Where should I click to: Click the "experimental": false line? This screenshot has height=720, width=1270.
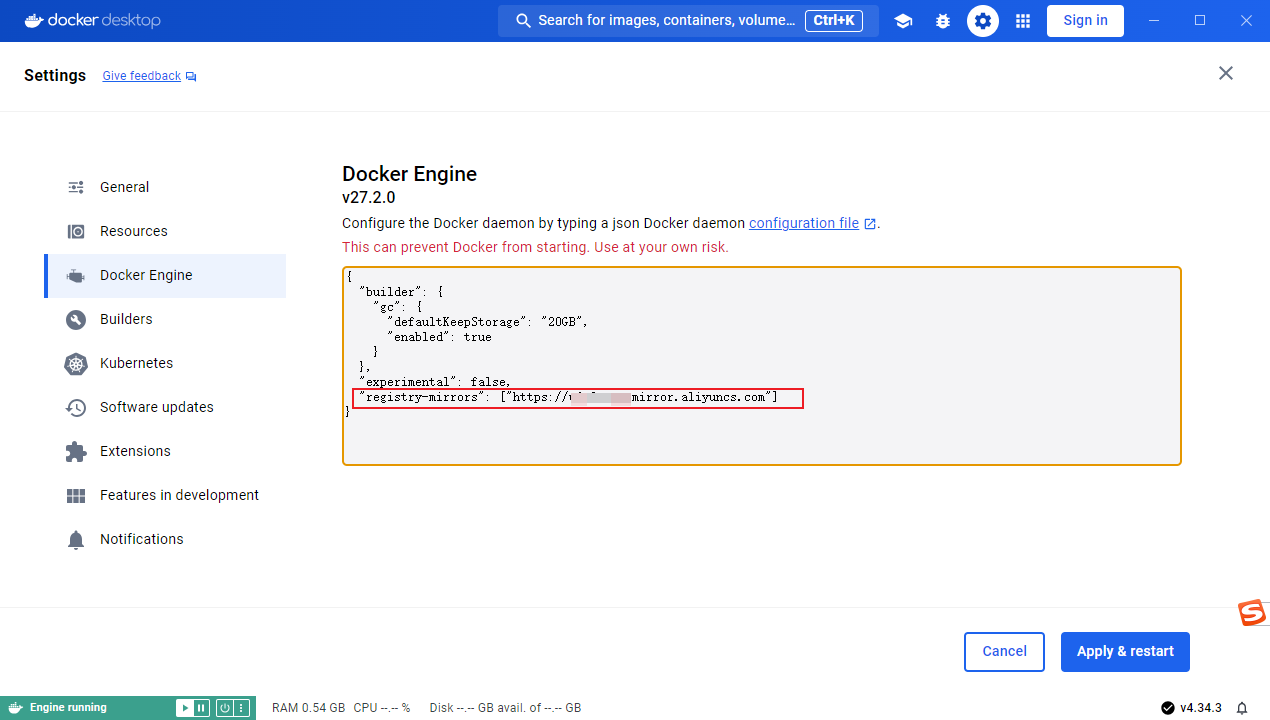tap(435, 382)
